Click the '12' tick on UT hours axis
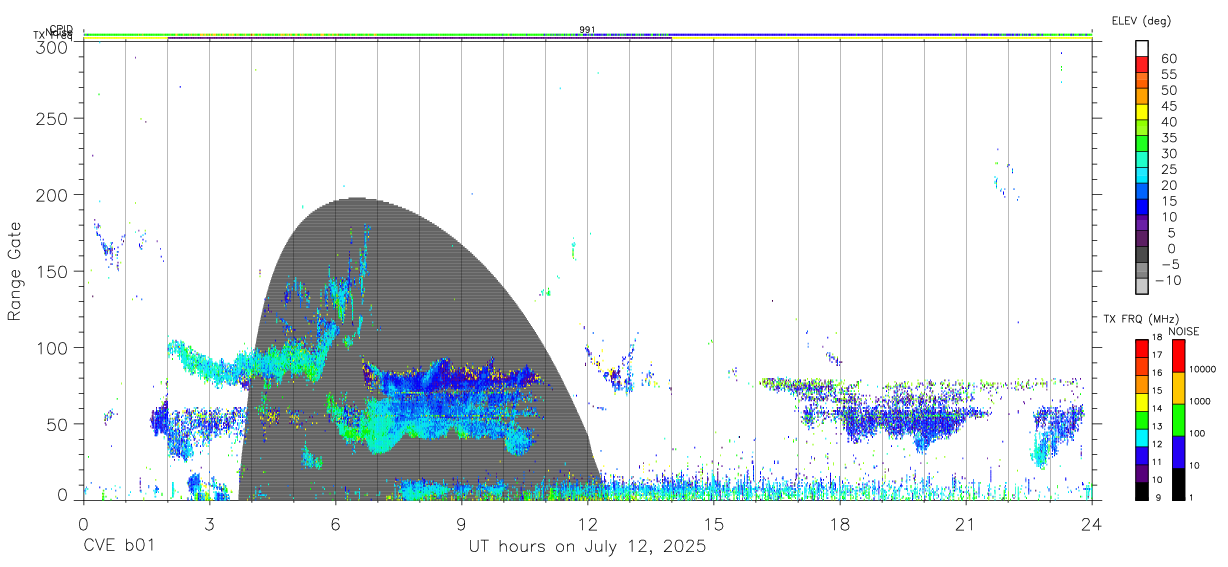This screenshot has height=567, width=1228. coord(588,524)
